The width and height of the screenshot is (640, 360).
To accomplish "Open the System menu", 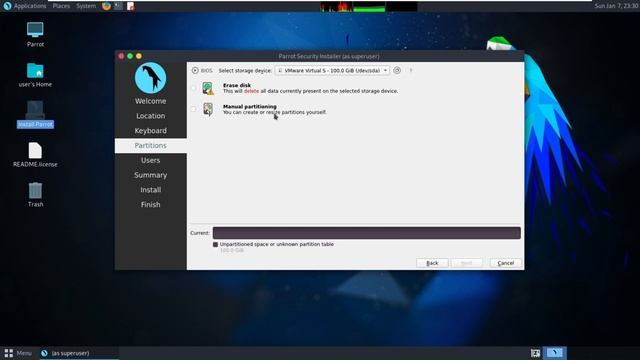I will pyautogui.click(x=86, y=6).
